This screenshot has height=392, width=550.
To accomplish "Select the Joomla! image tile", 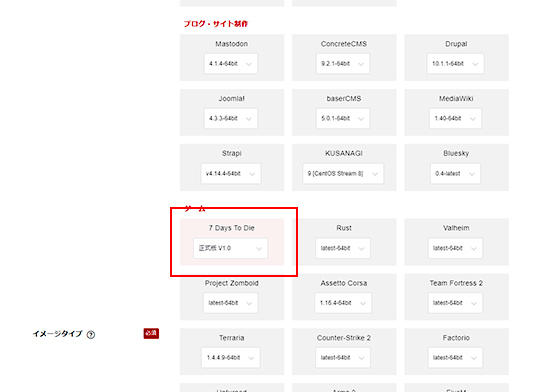I will [x=232, y=112].
